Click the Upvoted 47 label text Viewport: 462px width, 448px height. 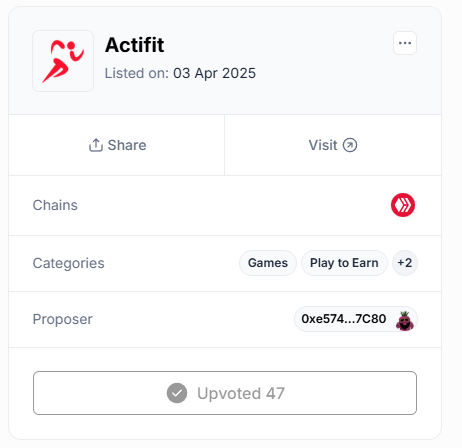[241, 393]
